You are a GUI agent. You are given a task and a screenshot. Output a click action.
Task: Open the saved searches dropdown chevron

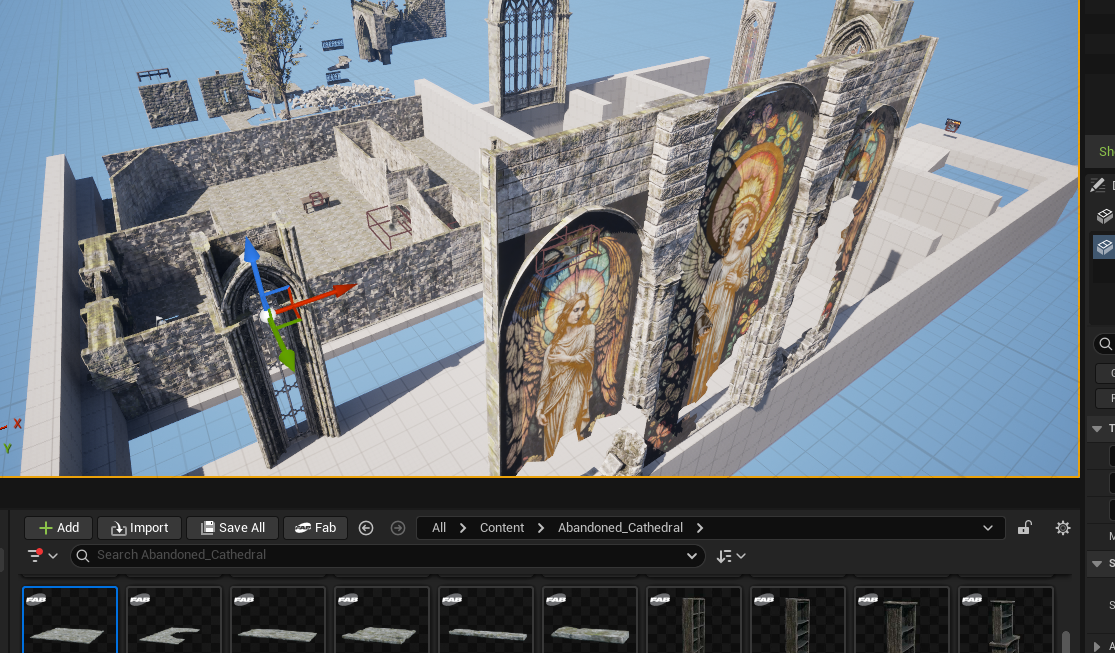[x=691, y=556]
